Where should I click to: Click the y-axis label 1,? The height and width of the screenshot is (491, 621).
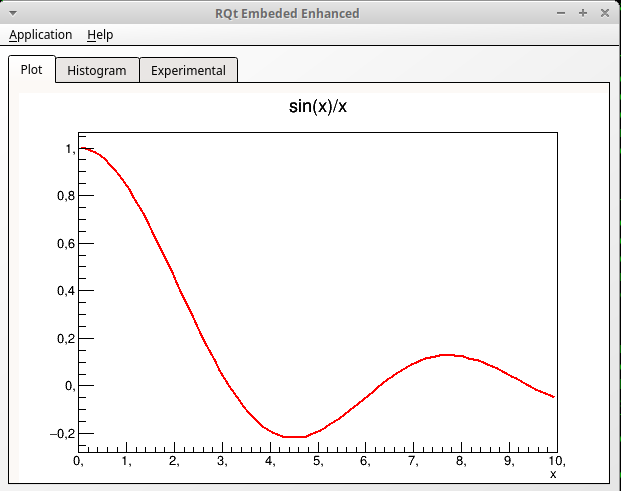pos(70,149)
